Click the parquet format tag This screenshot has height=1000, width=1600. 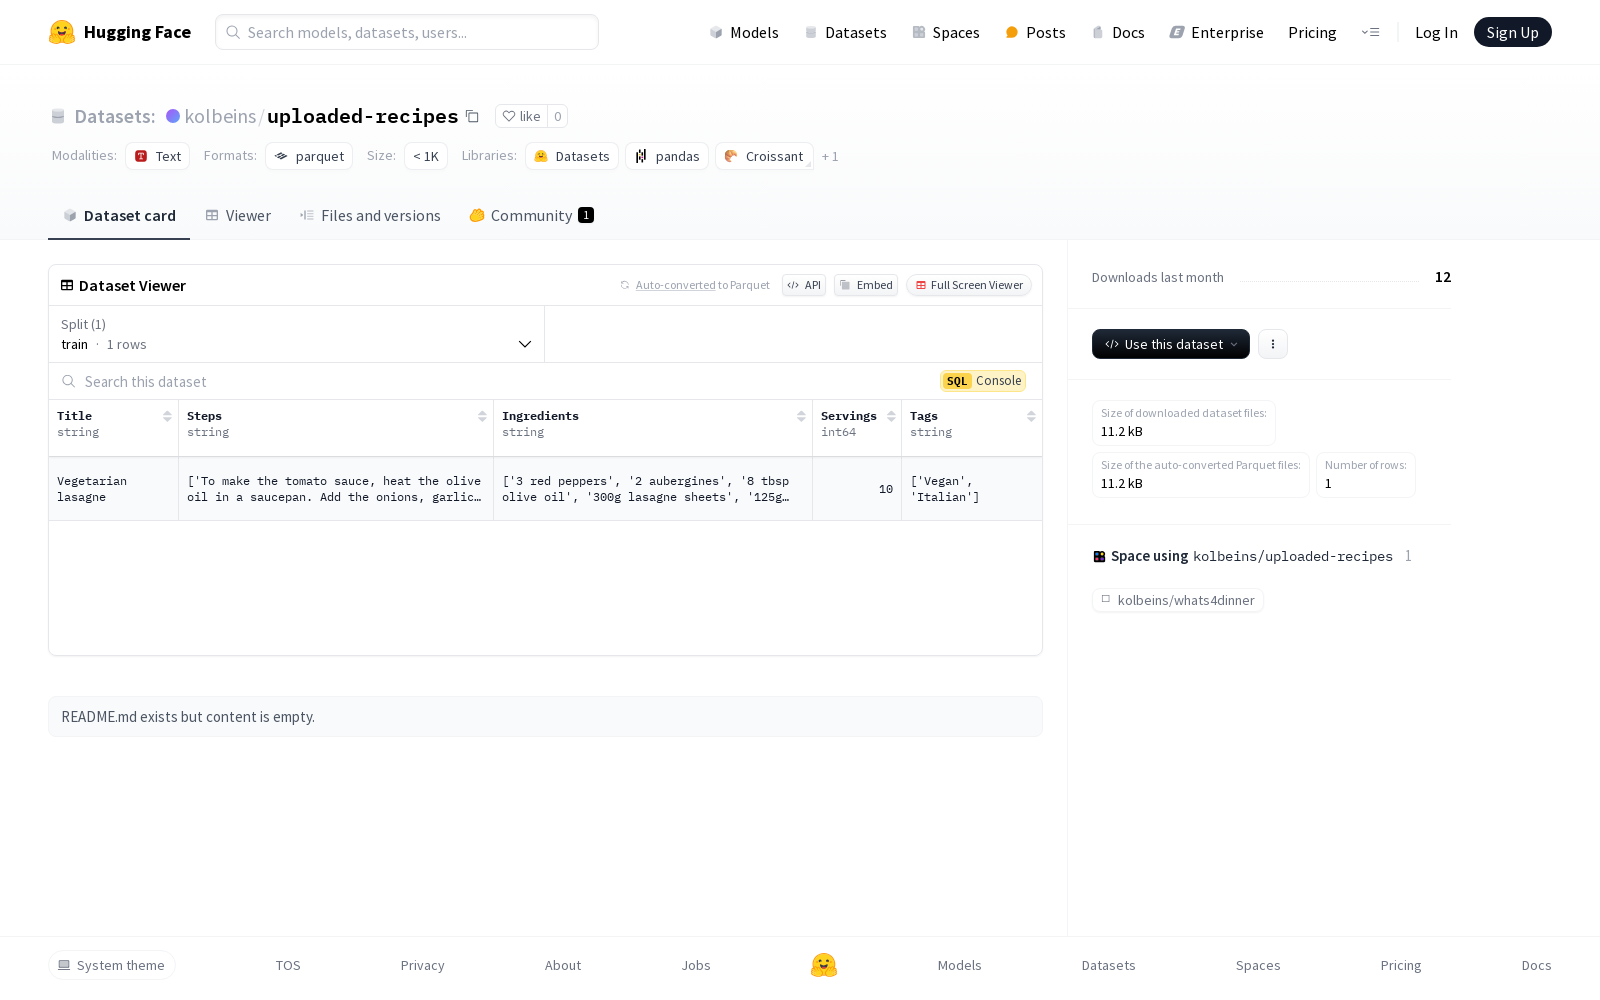tap(309, 156)
